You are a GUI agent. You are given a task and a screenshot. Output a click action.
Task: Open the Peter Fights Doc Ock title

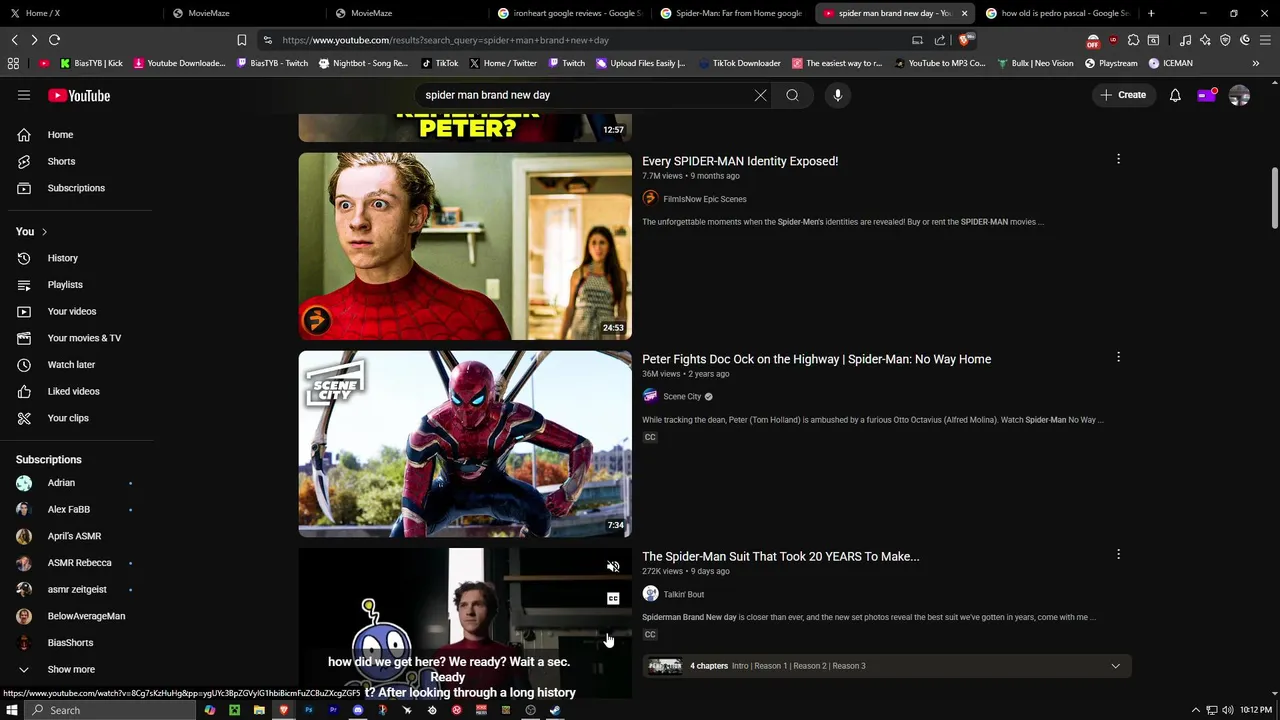816,359
